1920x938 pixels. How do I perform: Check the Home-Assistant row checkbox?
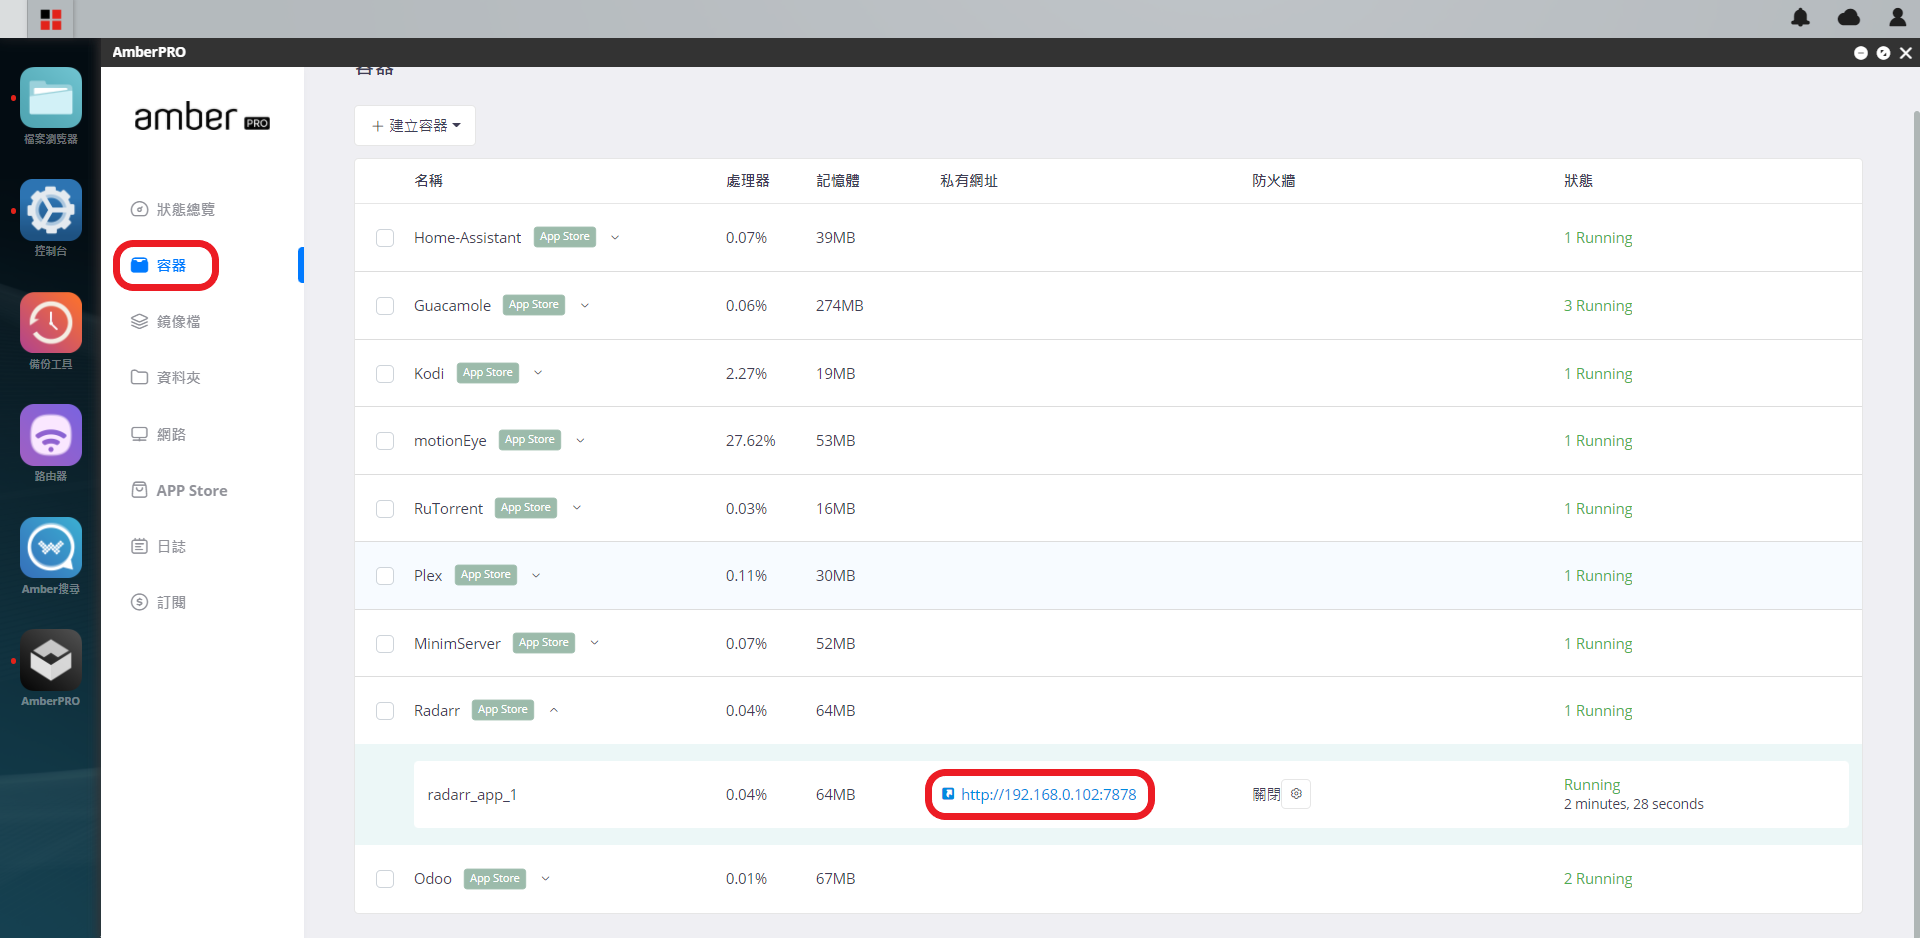(385, 238)
